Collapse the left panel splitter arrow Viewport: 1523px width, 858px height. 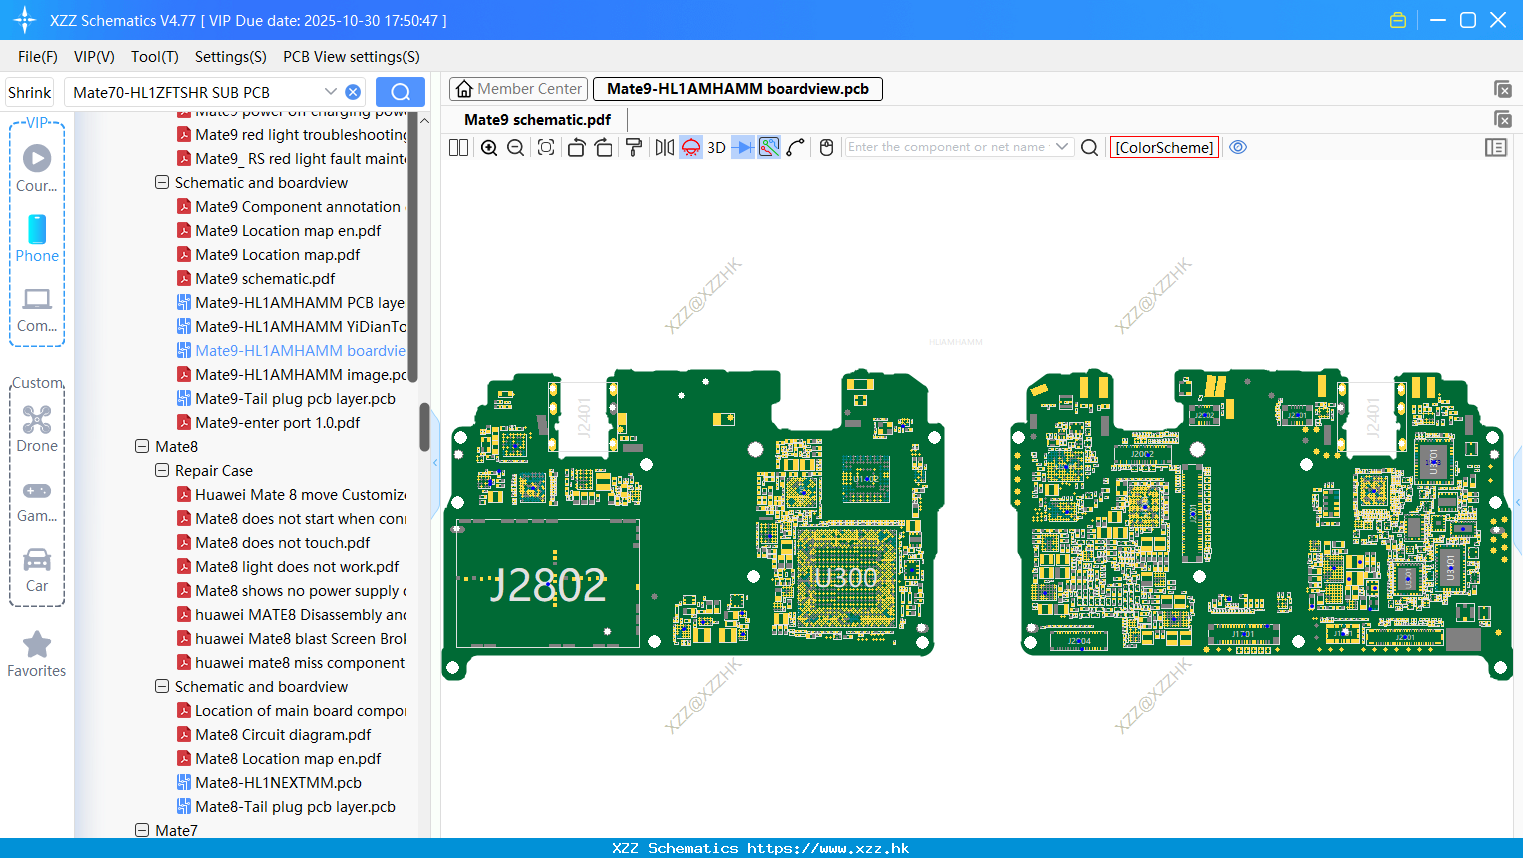point(435,463)
